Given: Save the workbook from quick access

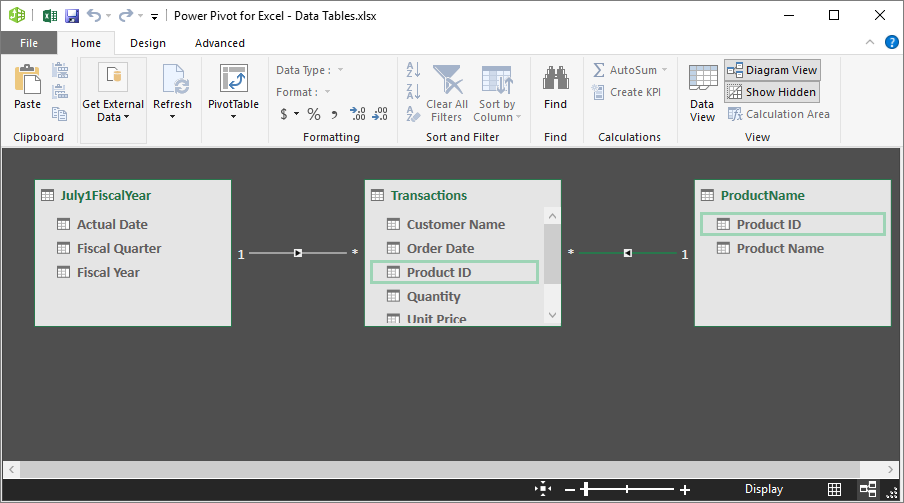Looking at the screenshot, I should pos(71,16).
